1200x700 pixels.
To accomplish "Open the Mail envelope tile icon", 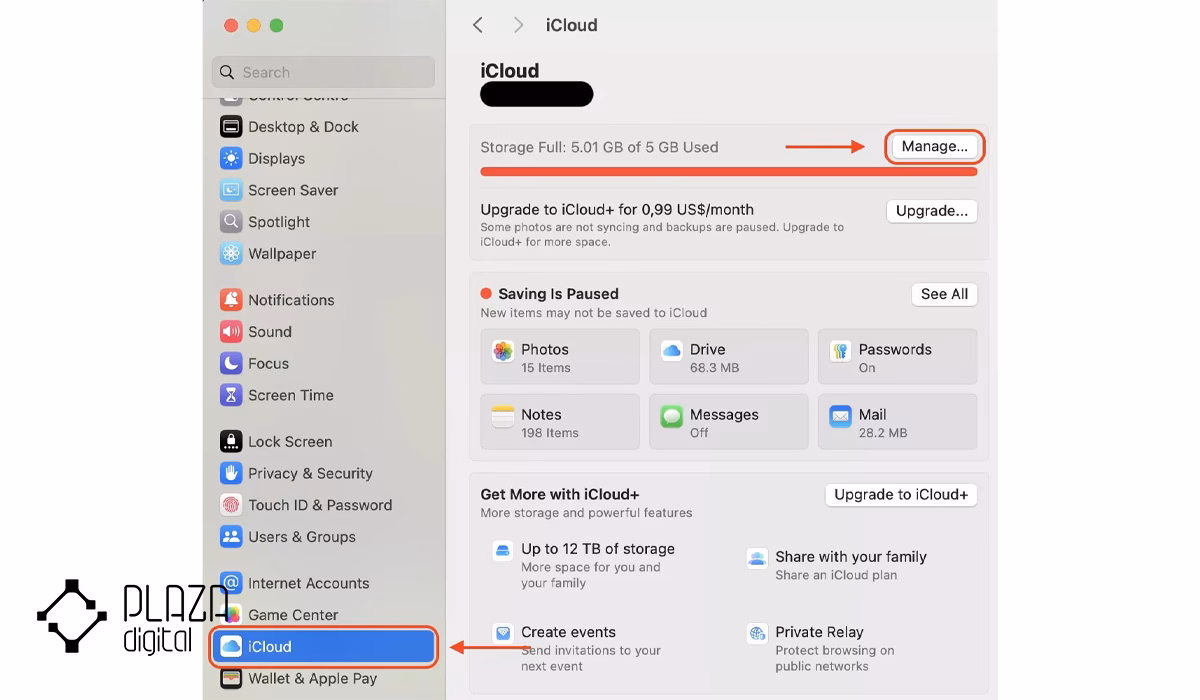I will 840,415.
